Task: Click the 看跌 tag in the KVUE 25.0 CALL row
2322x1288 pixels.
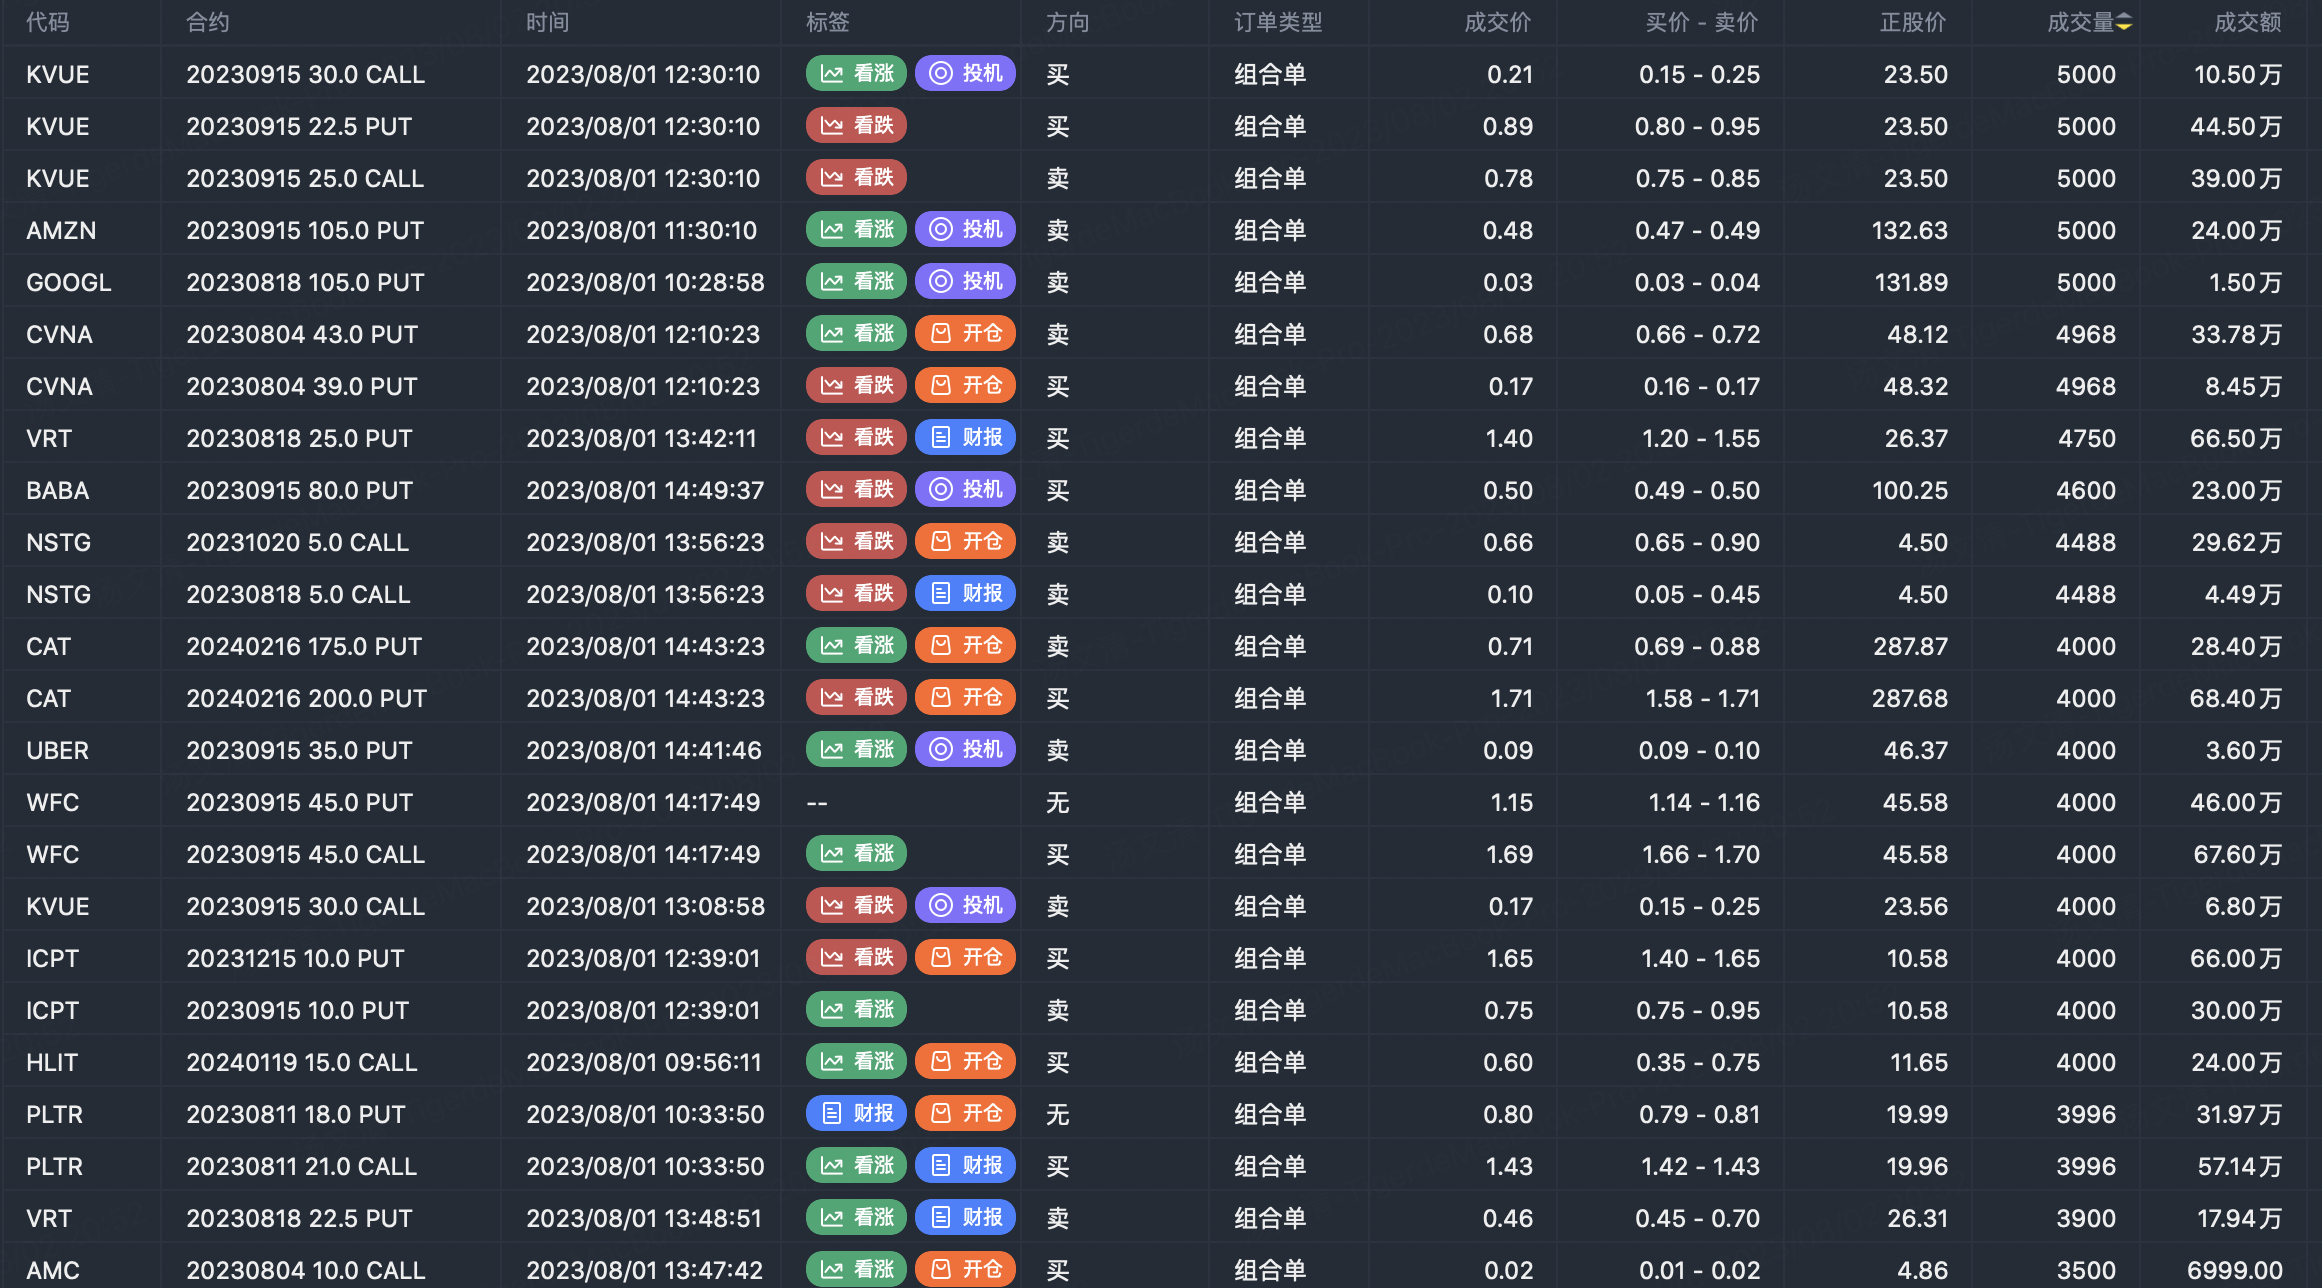Action: (x=857, y=177)
